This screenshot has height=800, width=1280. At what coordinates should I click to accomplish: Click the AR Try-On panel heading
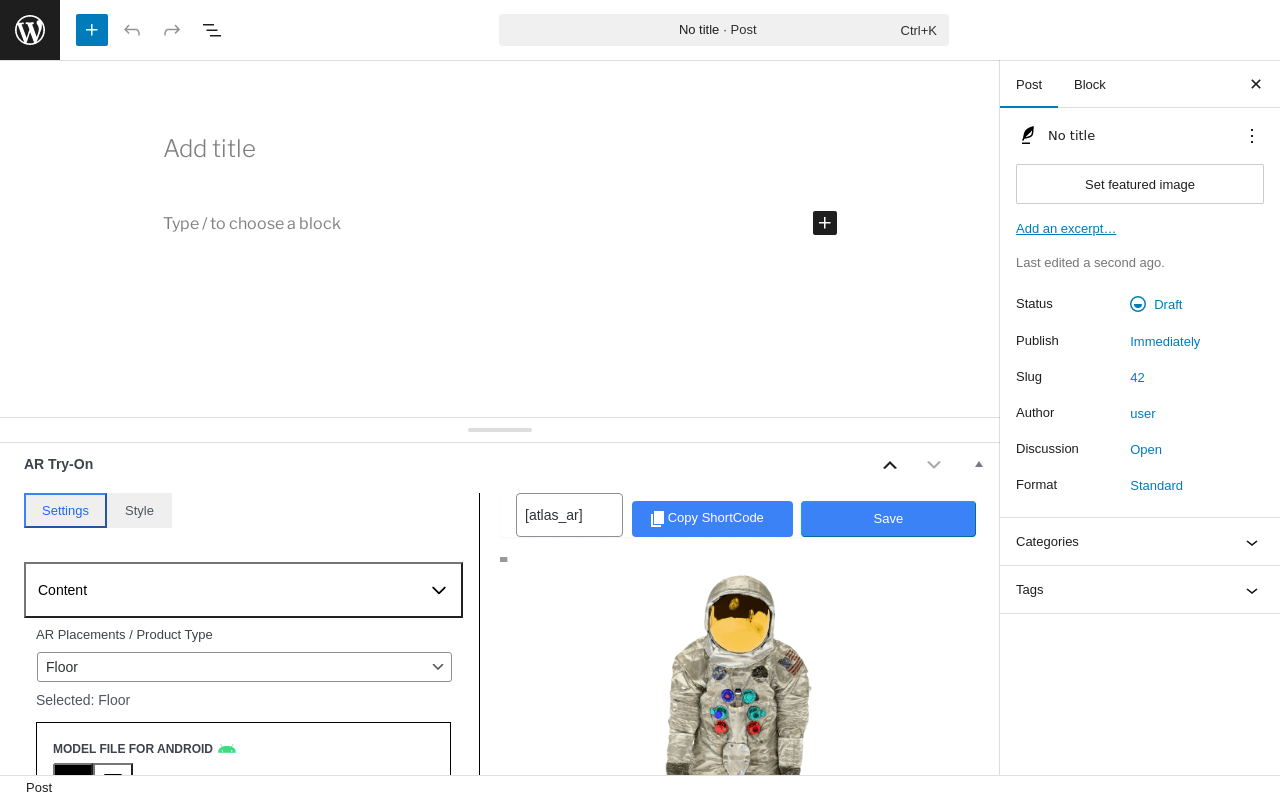(58, 464)
